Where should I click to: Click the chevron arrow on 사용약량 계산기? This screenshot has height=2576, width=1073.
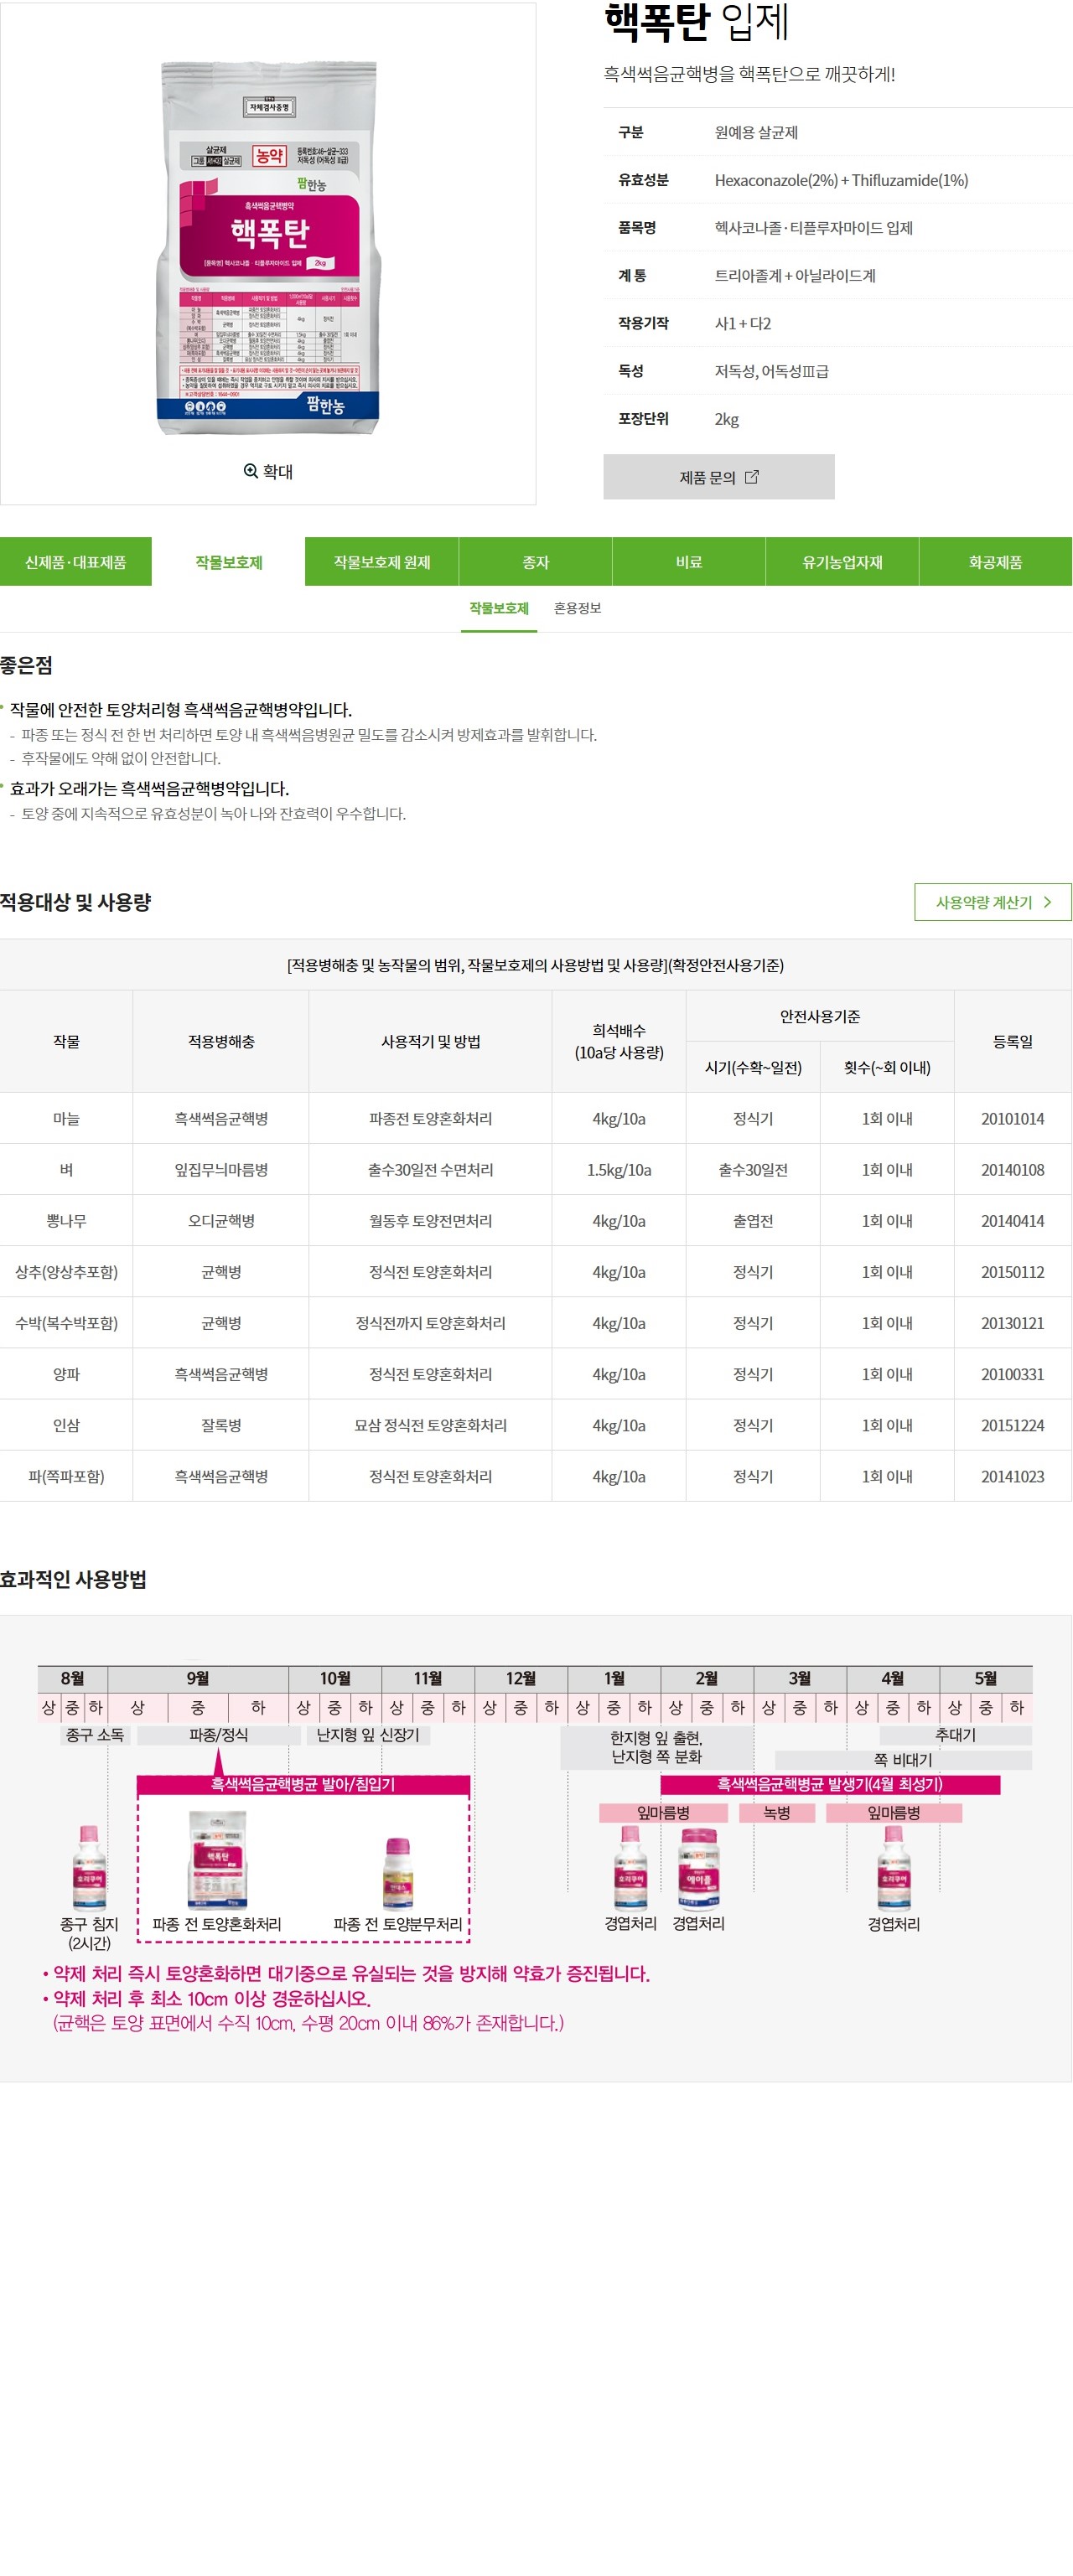pos(1047,902)
